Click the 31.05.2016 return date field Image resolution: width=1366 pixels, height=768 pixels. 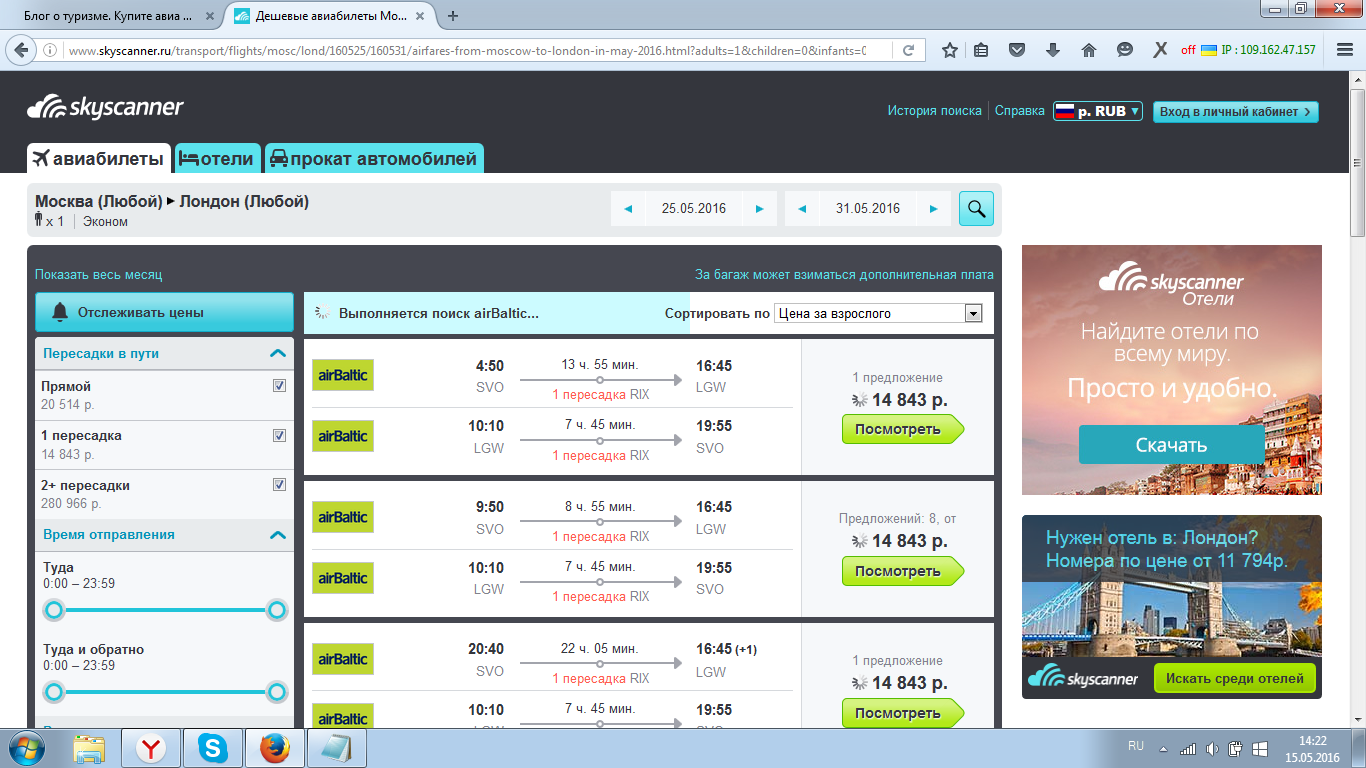coord(868,208)
